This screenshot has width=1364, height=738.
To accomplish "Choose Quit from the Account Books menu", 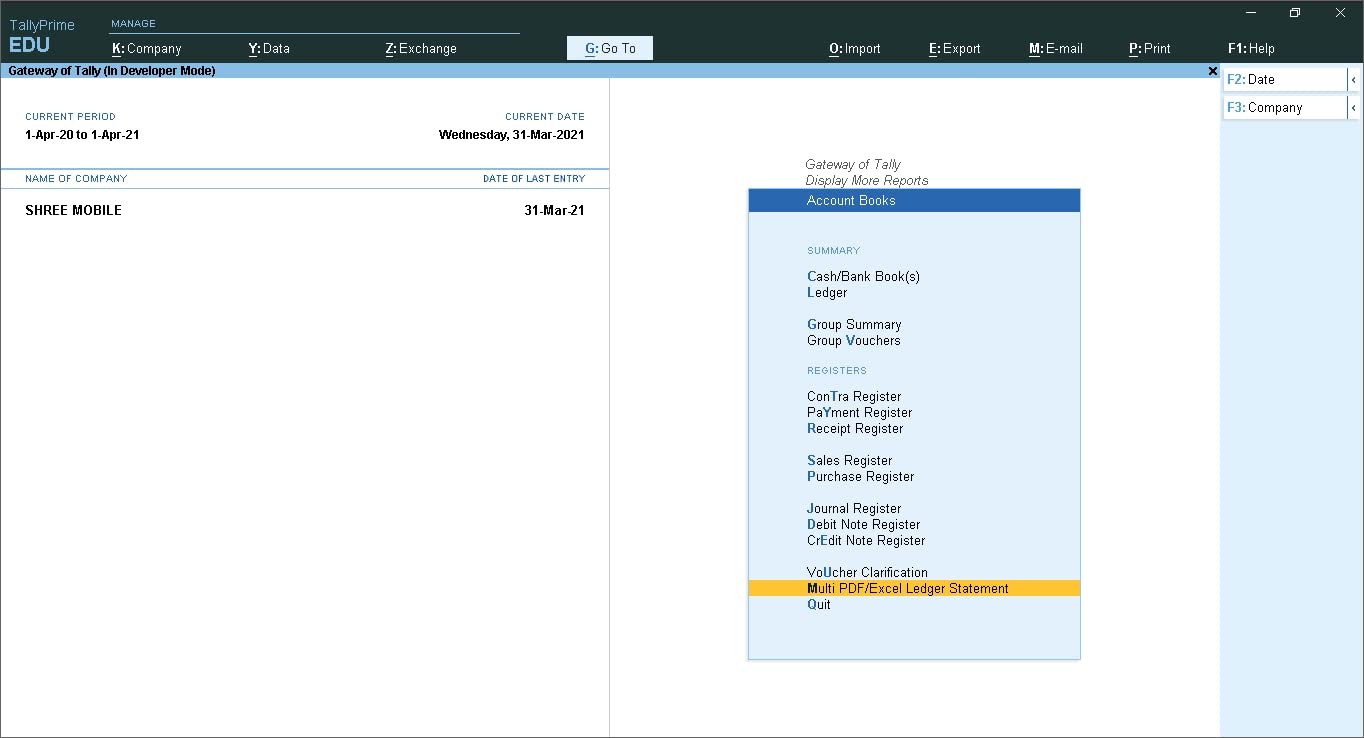I will click(x=819, y=604).
